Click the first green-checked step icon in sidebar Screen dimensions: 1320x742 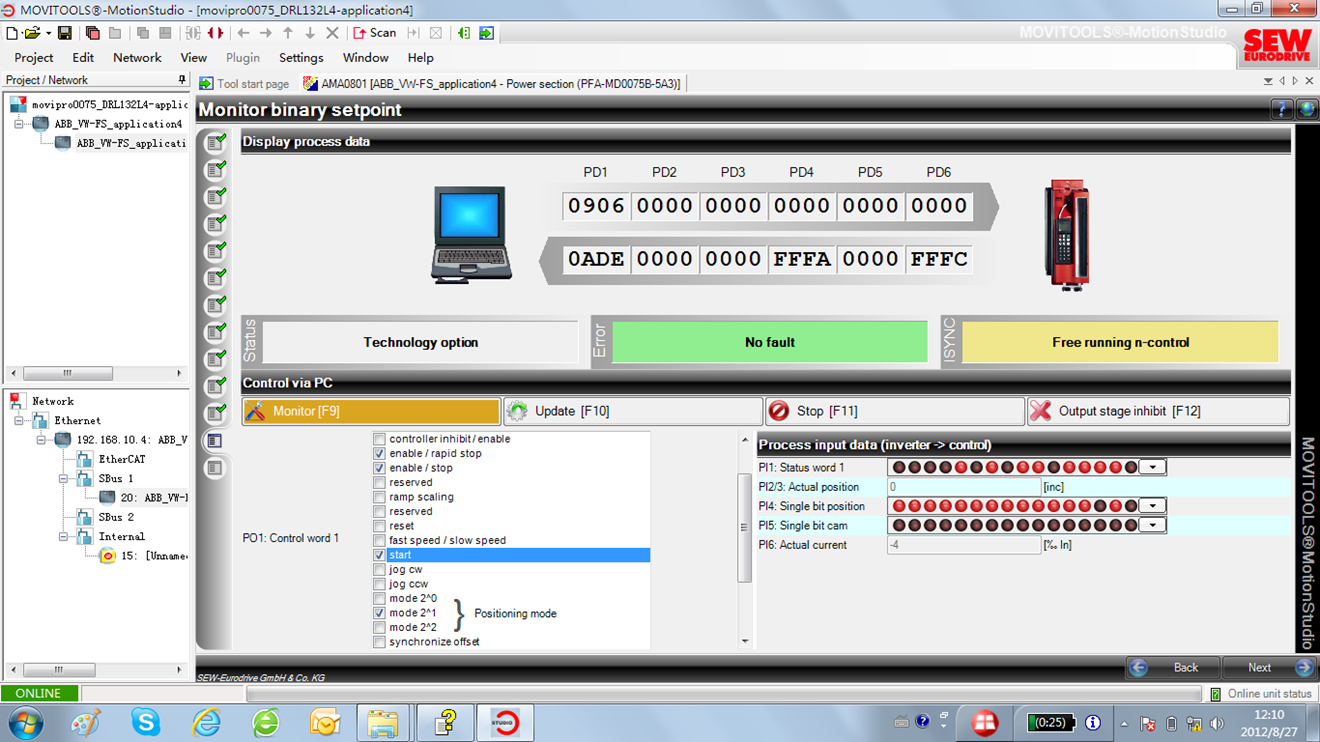point(215,143)
